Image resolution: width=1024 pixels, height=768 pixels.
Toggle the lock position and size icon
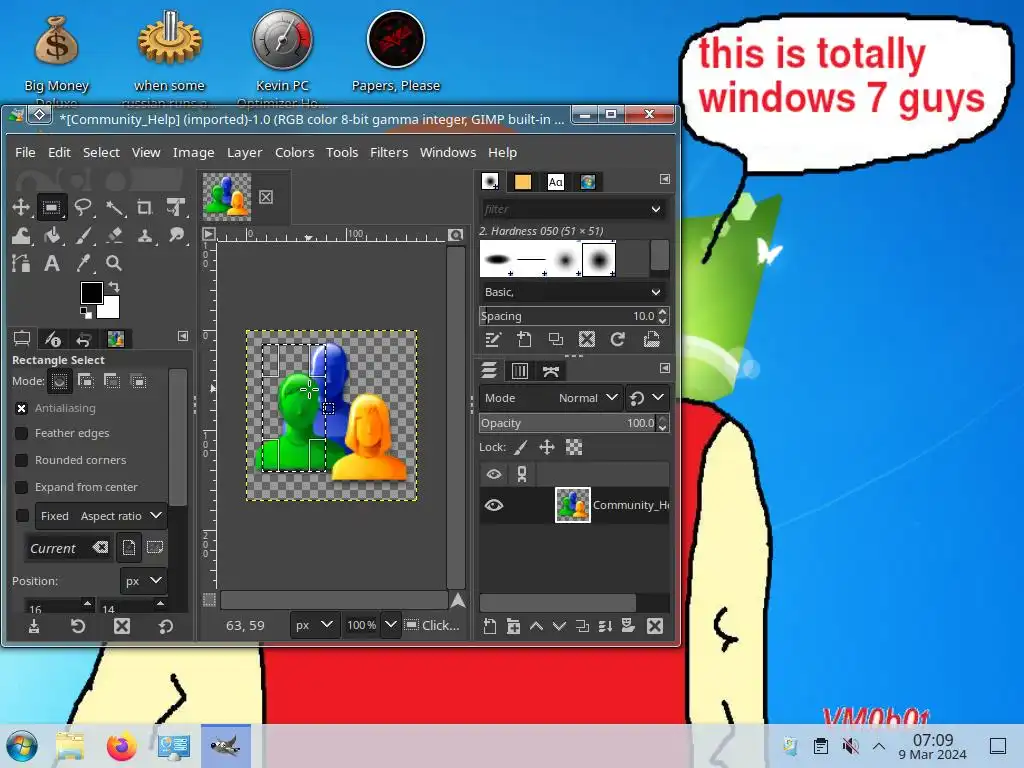point(547,447)
